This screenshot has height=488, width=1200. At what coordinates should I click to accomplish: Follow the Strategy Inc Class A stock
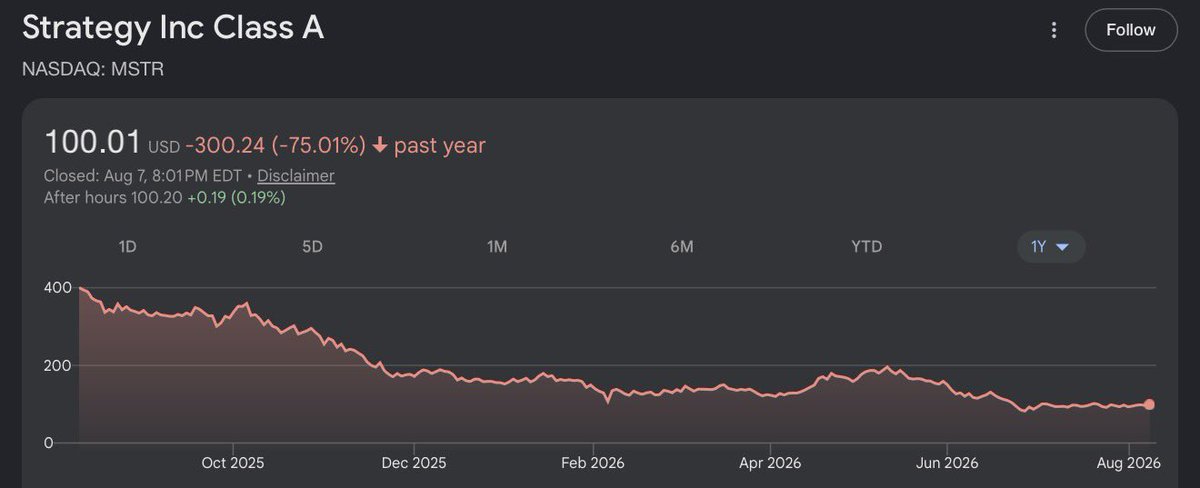pos(1130,30)
